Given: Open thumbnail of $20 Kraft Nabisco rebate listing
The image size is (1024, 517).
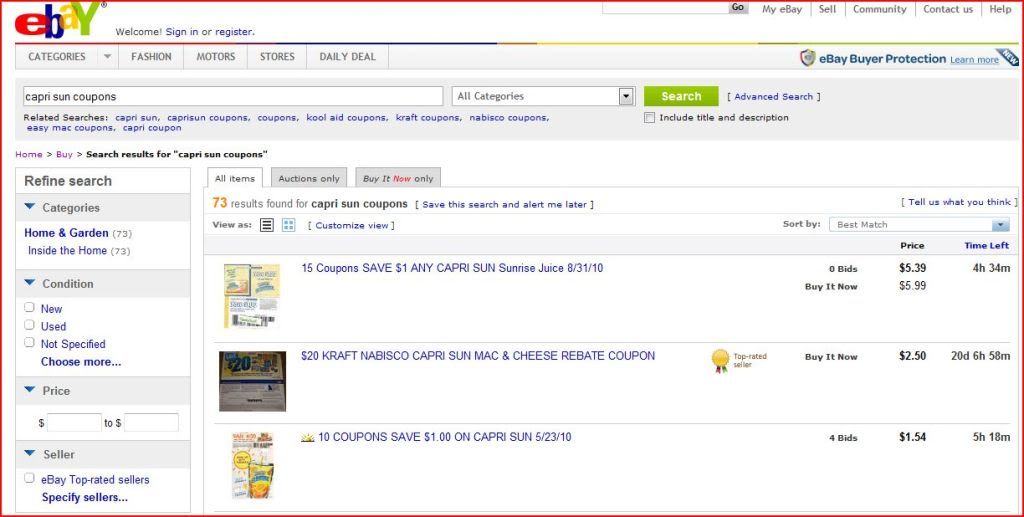Looking at the screenshot, I should click(x=252, y=381).
